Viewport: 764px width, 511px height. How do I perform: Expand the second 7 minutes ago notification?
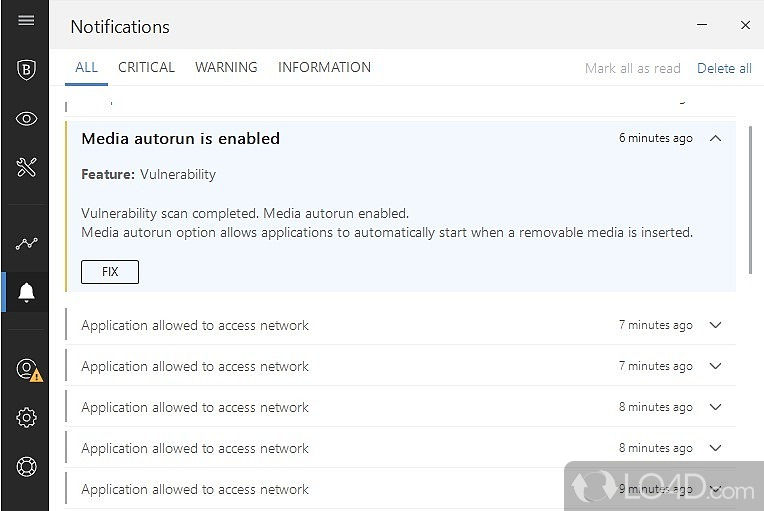pos(715,366)
